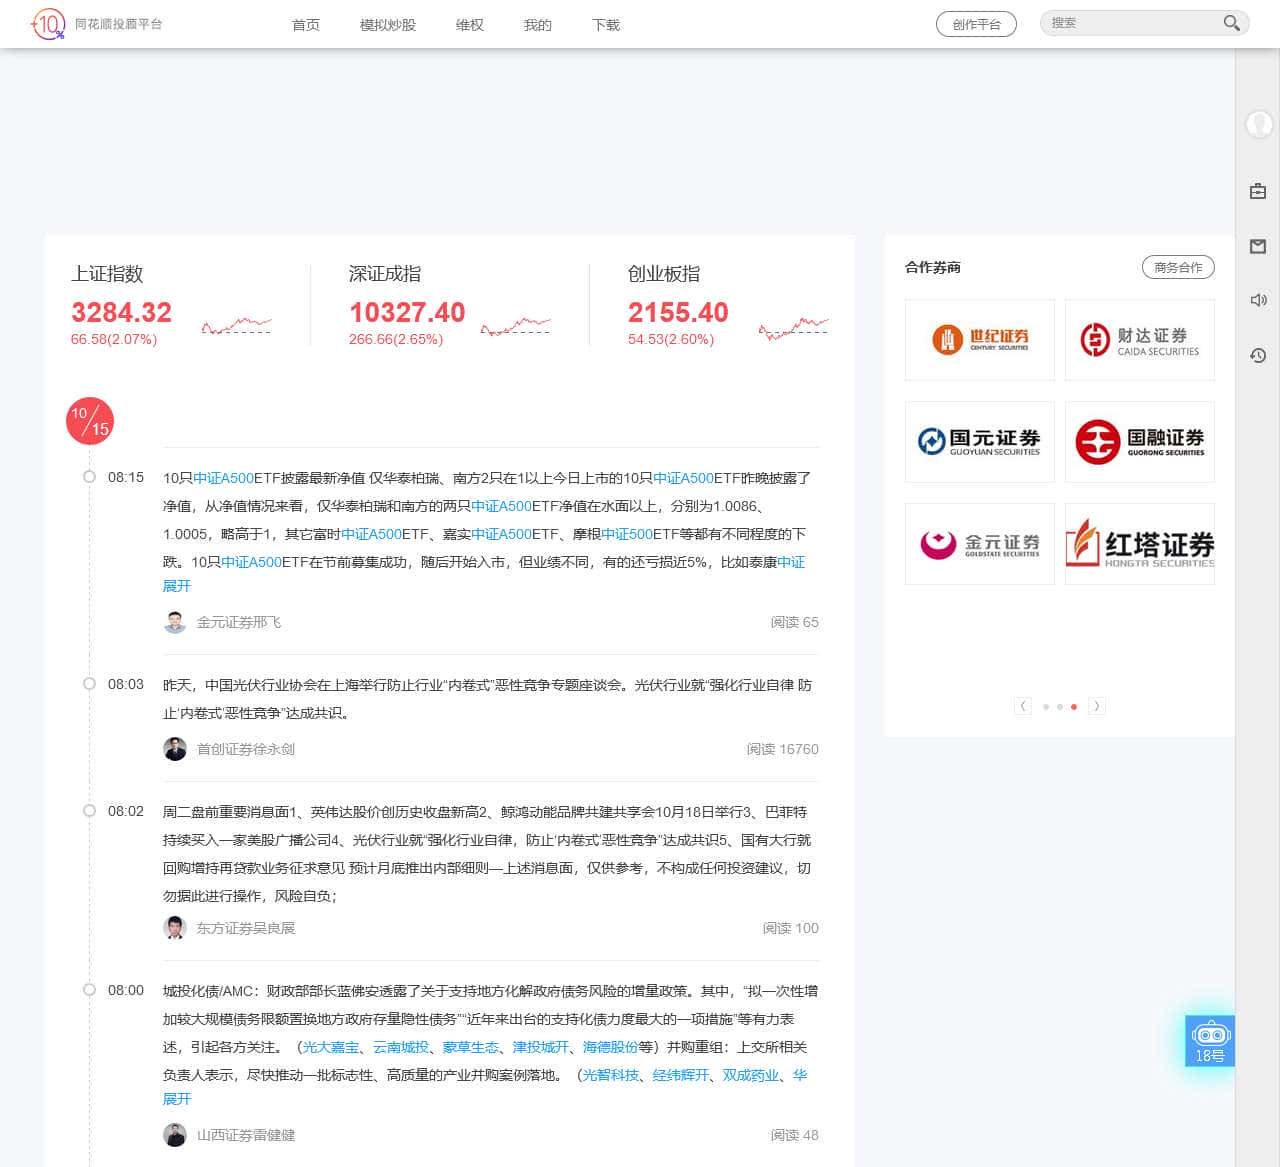Open the 18号 robot assistant

1210,1041
